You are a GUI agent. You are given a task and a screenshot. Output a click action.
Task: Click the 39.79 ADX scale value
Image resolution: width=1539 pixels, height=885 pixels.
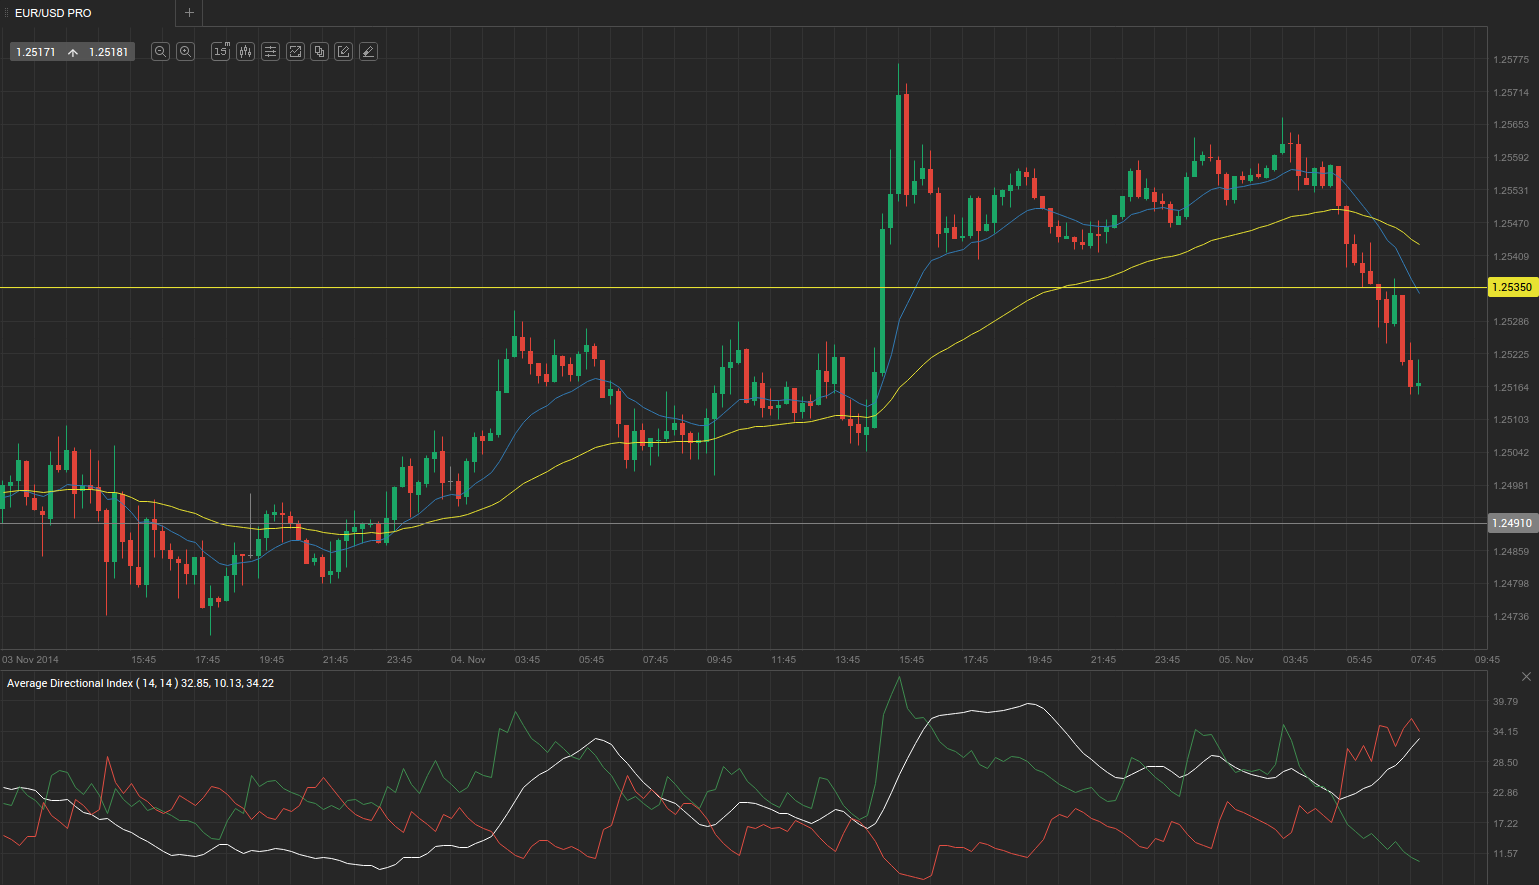pyautogui.click(x=1506, y=702)
